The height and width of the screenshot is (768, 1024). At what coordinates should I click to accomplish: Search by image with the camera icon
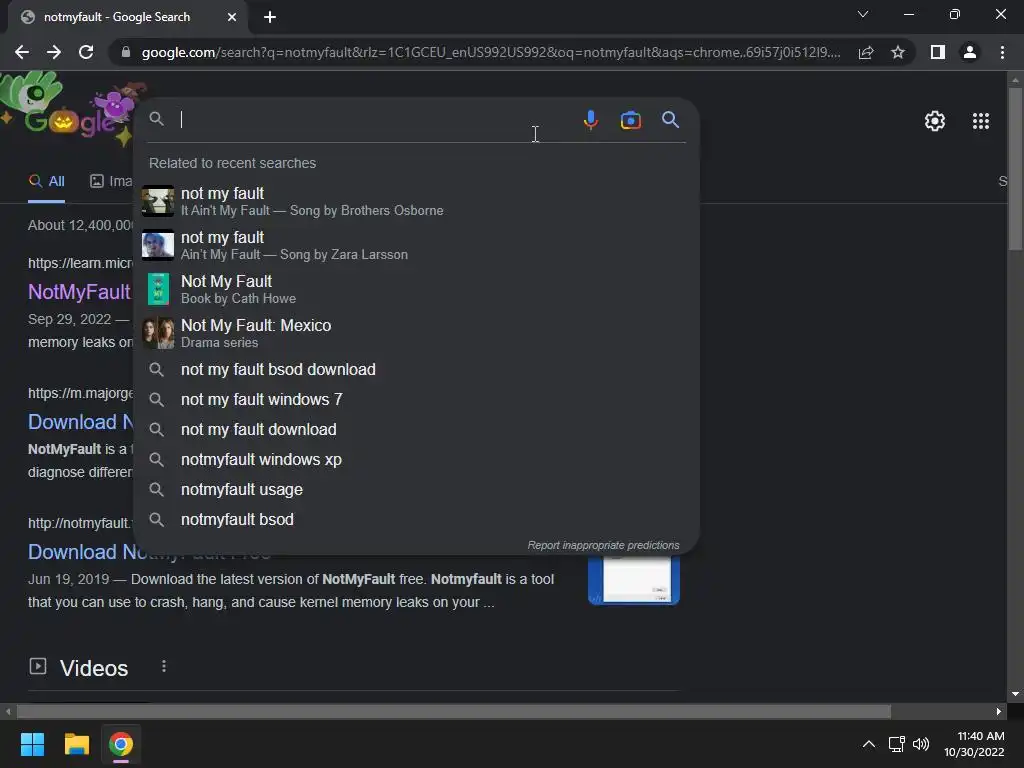[x=630, y=120]
